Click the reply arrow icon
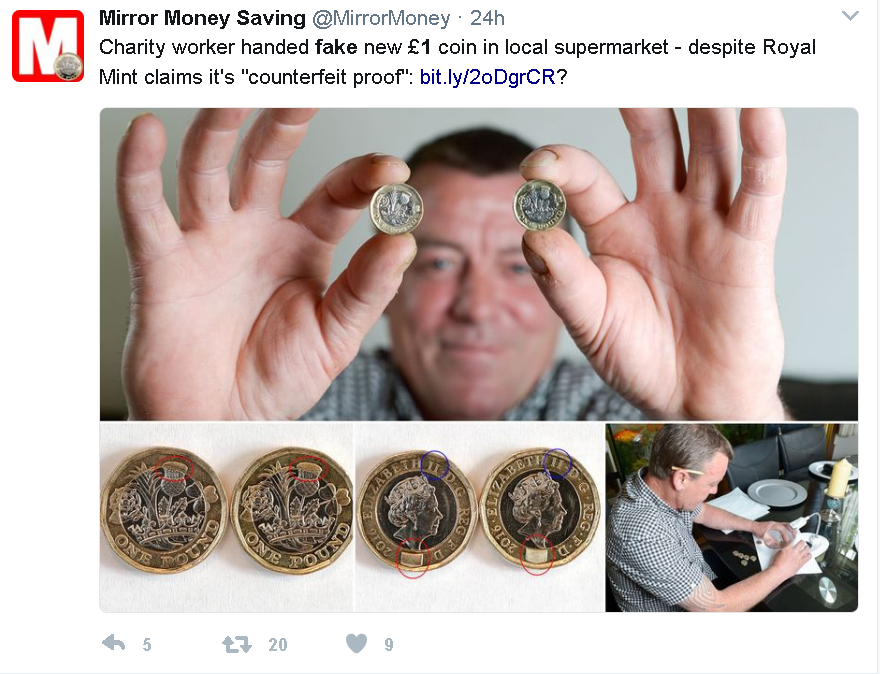This screenshot has height=674, width=880. point(114,643)
